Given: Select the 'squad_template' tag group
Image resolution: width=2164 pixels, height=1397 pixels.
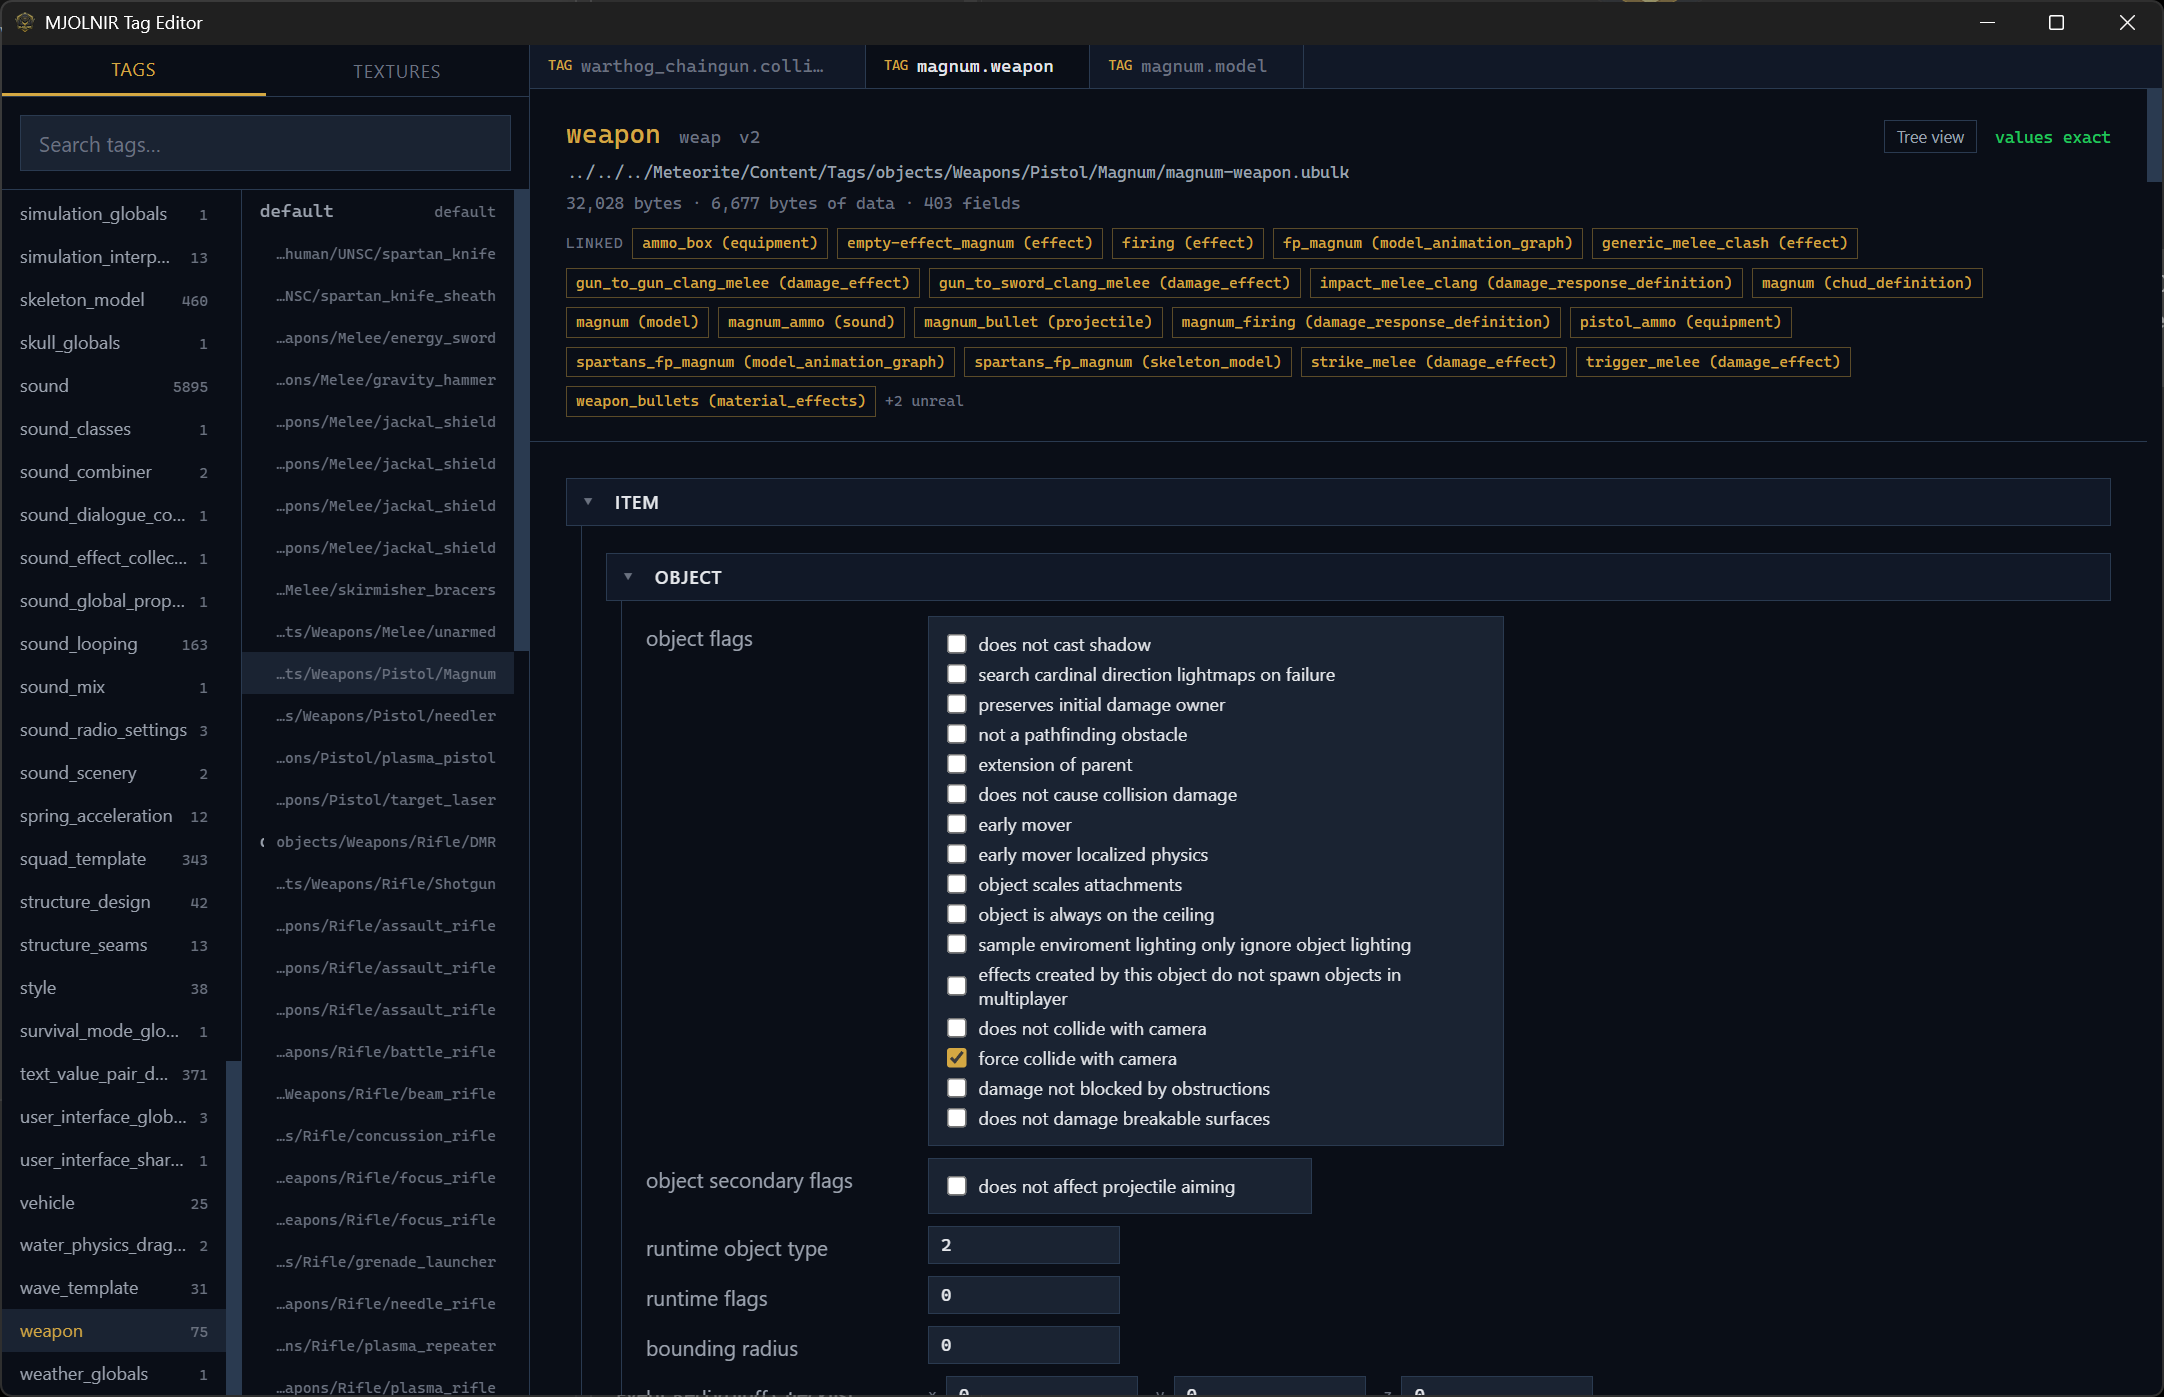Looking at the screenshot, I should (x=114, y=859).
